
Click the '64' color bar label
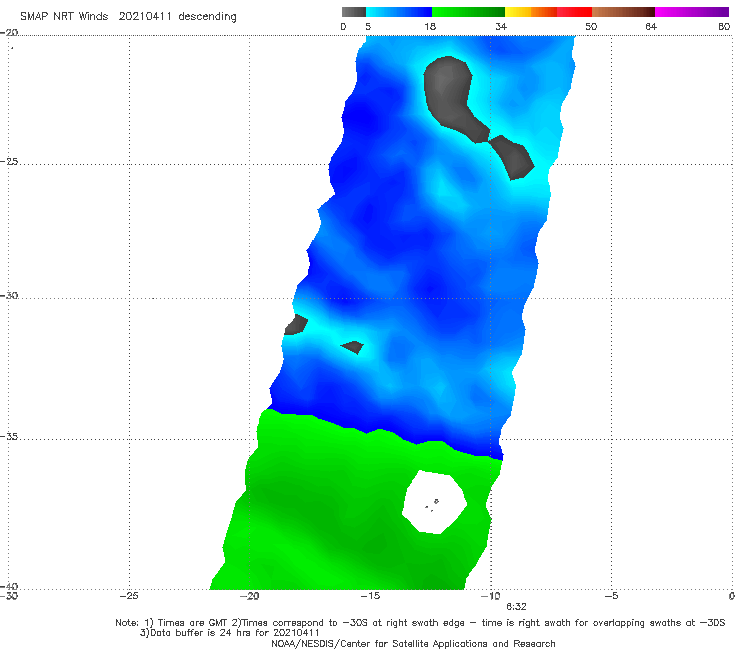(651, 27)
